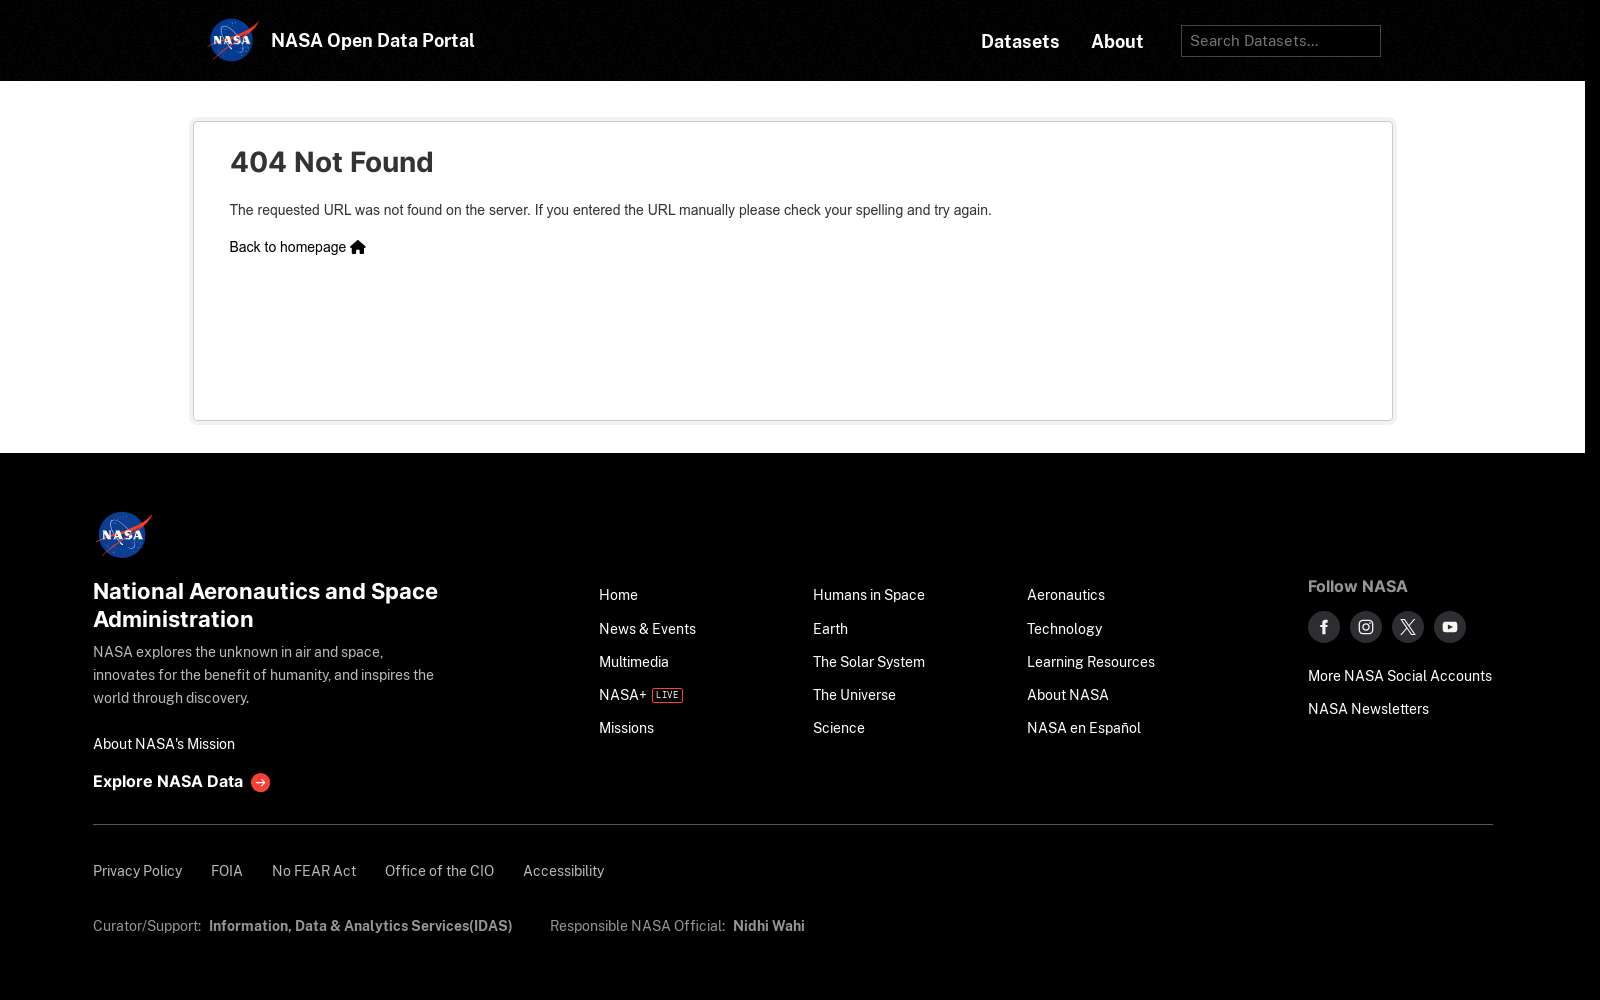Open the FOIA link
1600x1000 pixels.
(227, 871)
